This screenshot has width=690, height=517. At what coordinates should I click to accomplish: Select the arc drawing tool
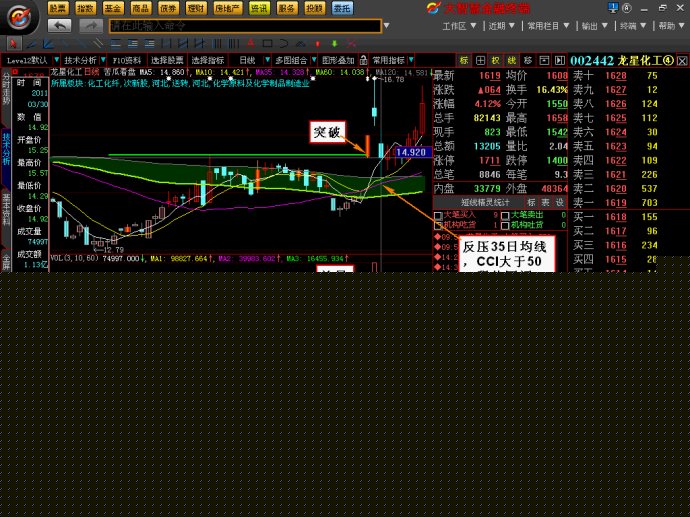click(x=284, y=44)
